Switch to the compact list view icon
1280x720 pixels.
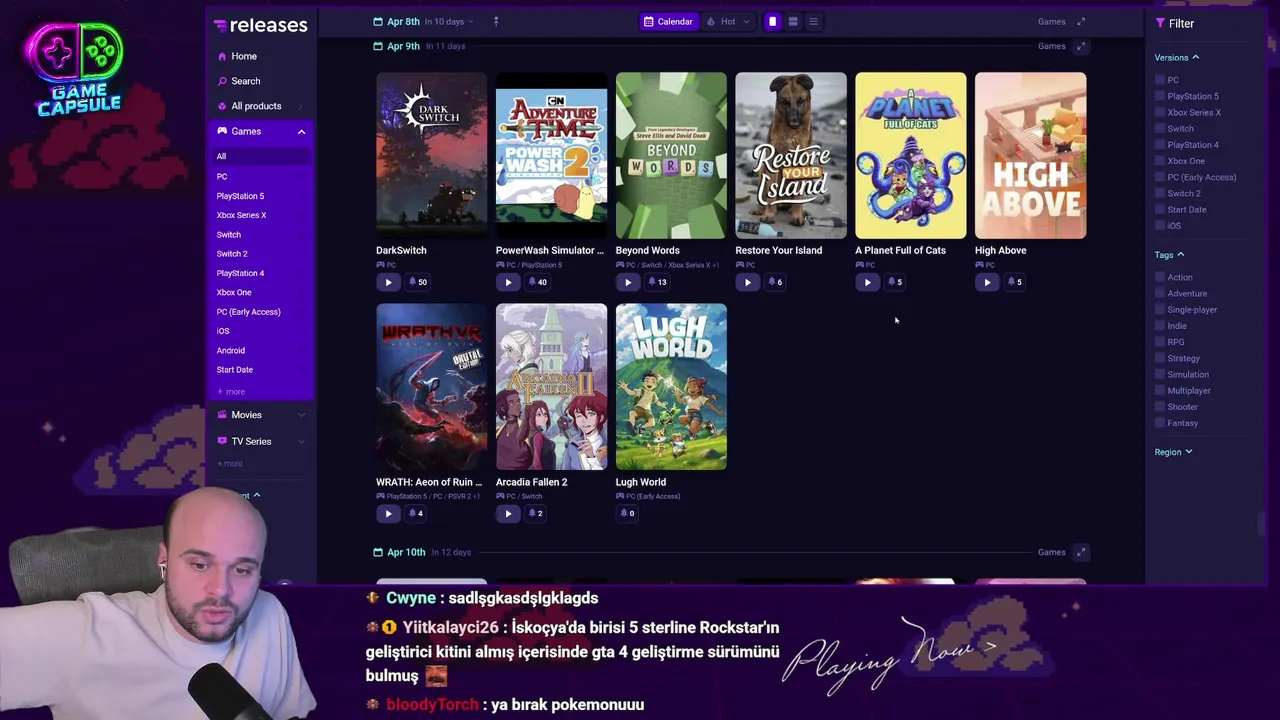813,21
